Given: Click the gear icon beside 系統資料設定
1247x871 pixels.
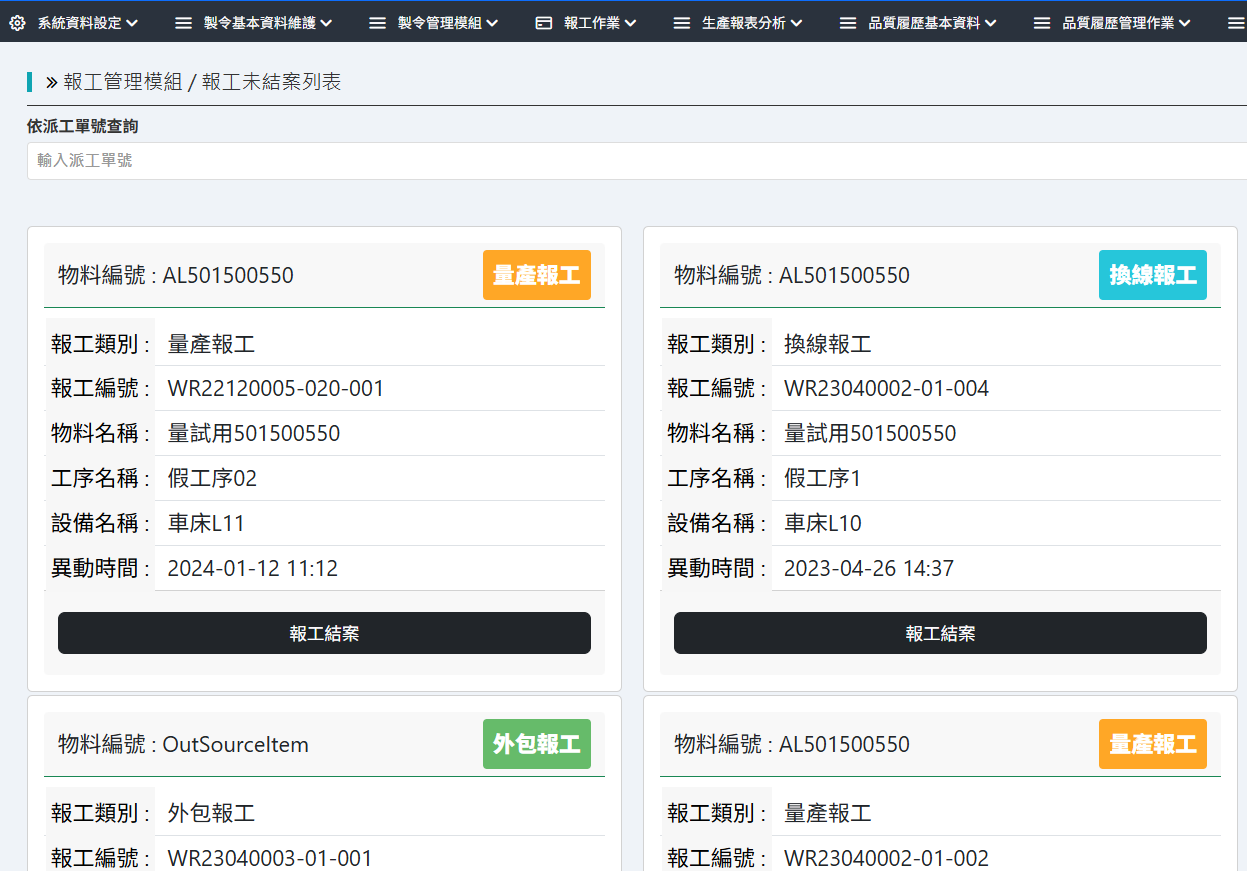Looking at the screenshot, I should point(17,23).
